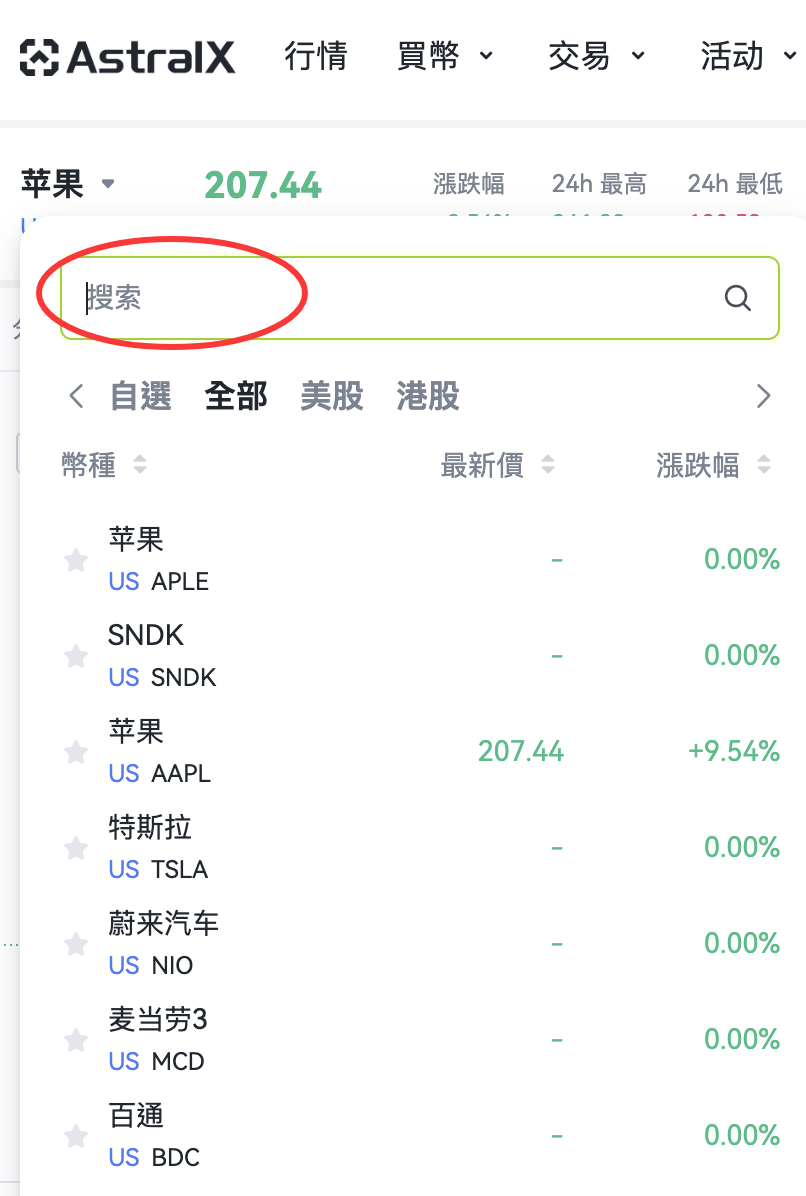Mark NIO with the star icon
Image resolution: width=806 pixels, height=1196 pixels.
(x=75, y=944)
